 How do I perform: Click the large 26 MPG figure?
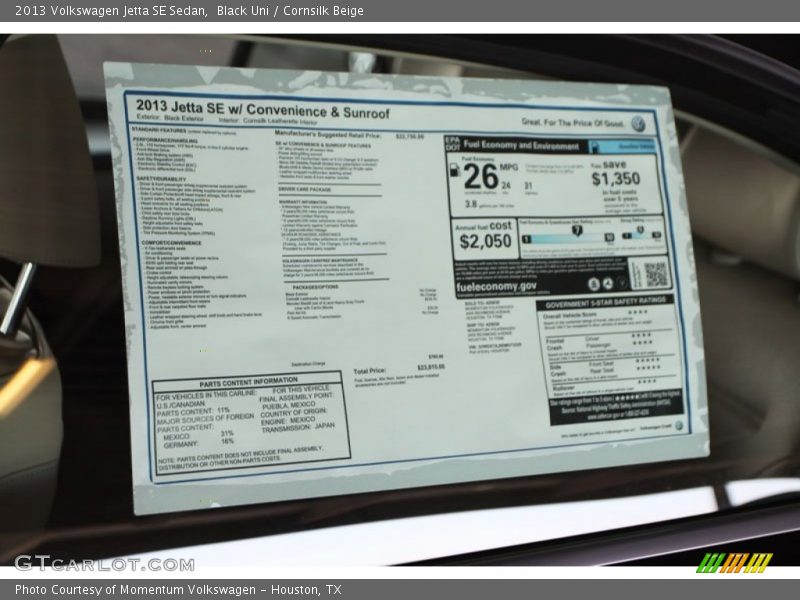481,177
